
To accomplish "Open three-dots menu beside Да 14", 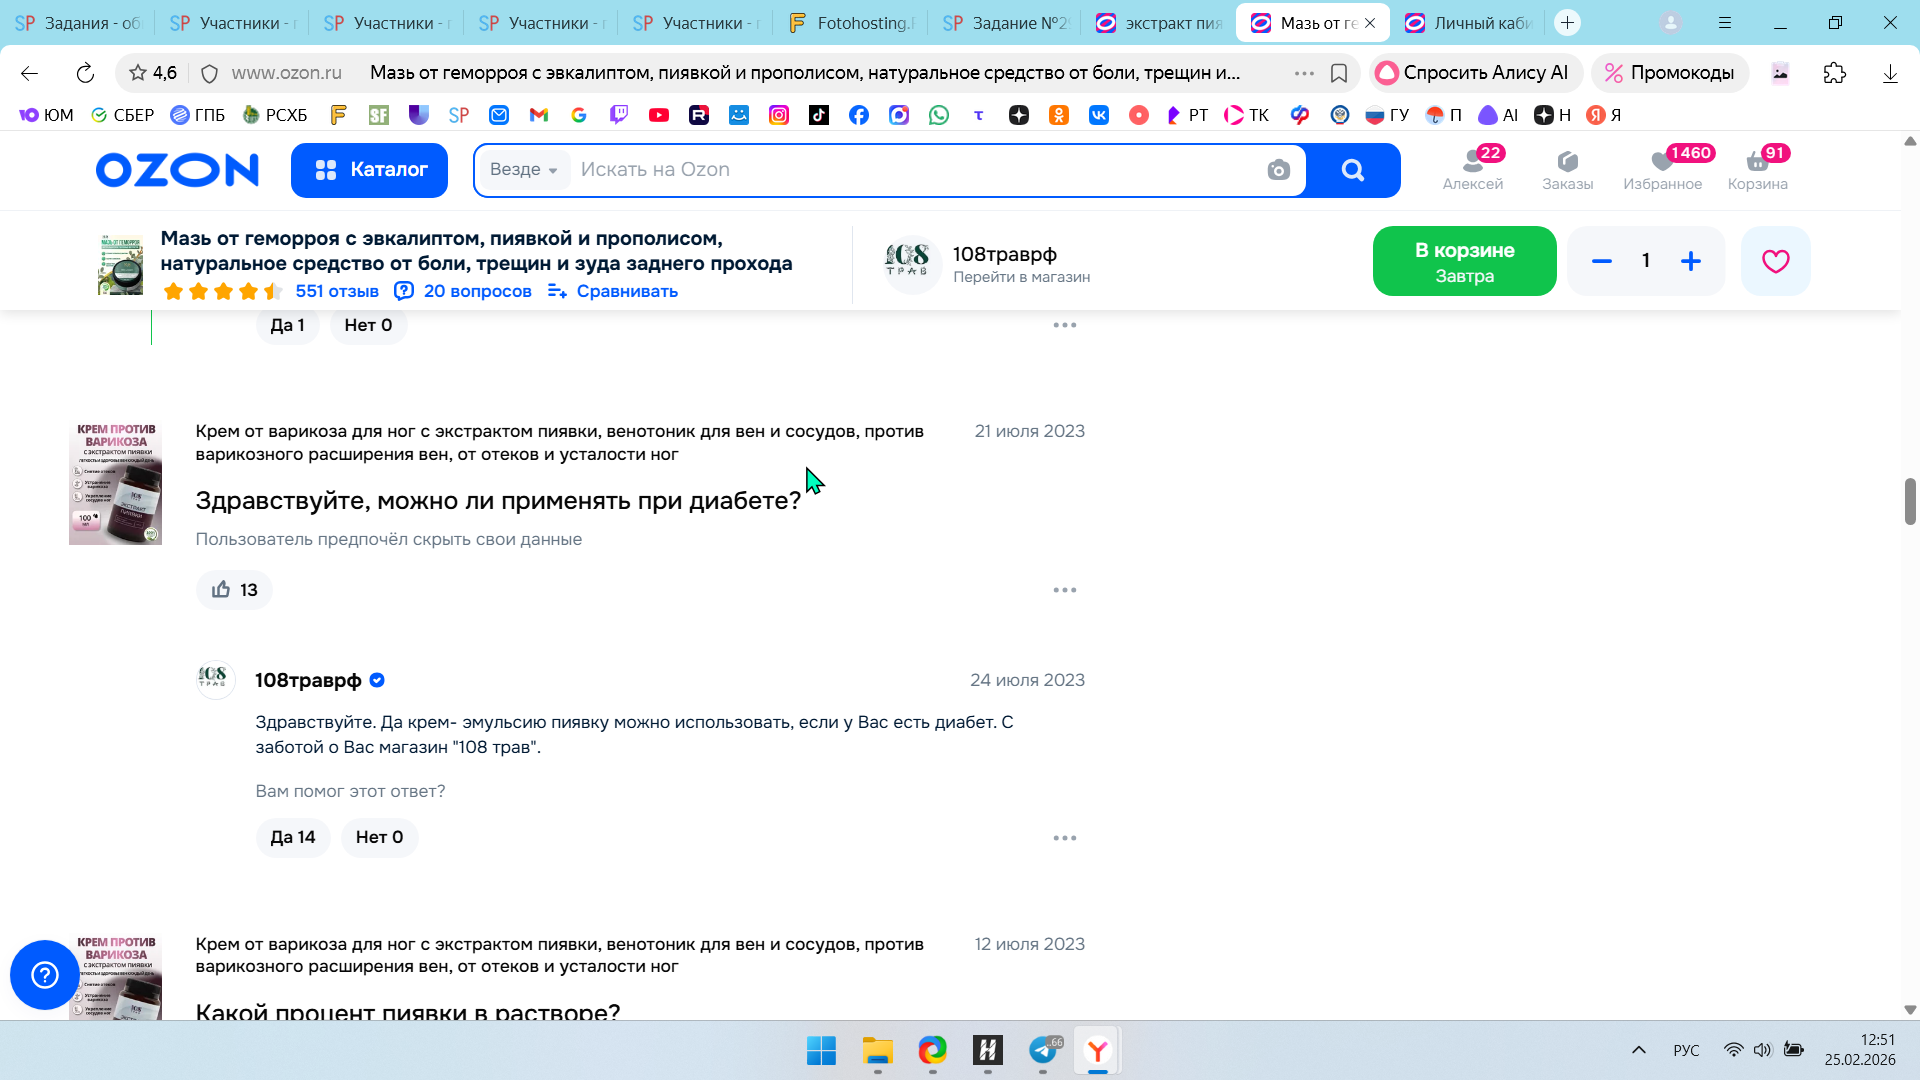I will 1064,838.
